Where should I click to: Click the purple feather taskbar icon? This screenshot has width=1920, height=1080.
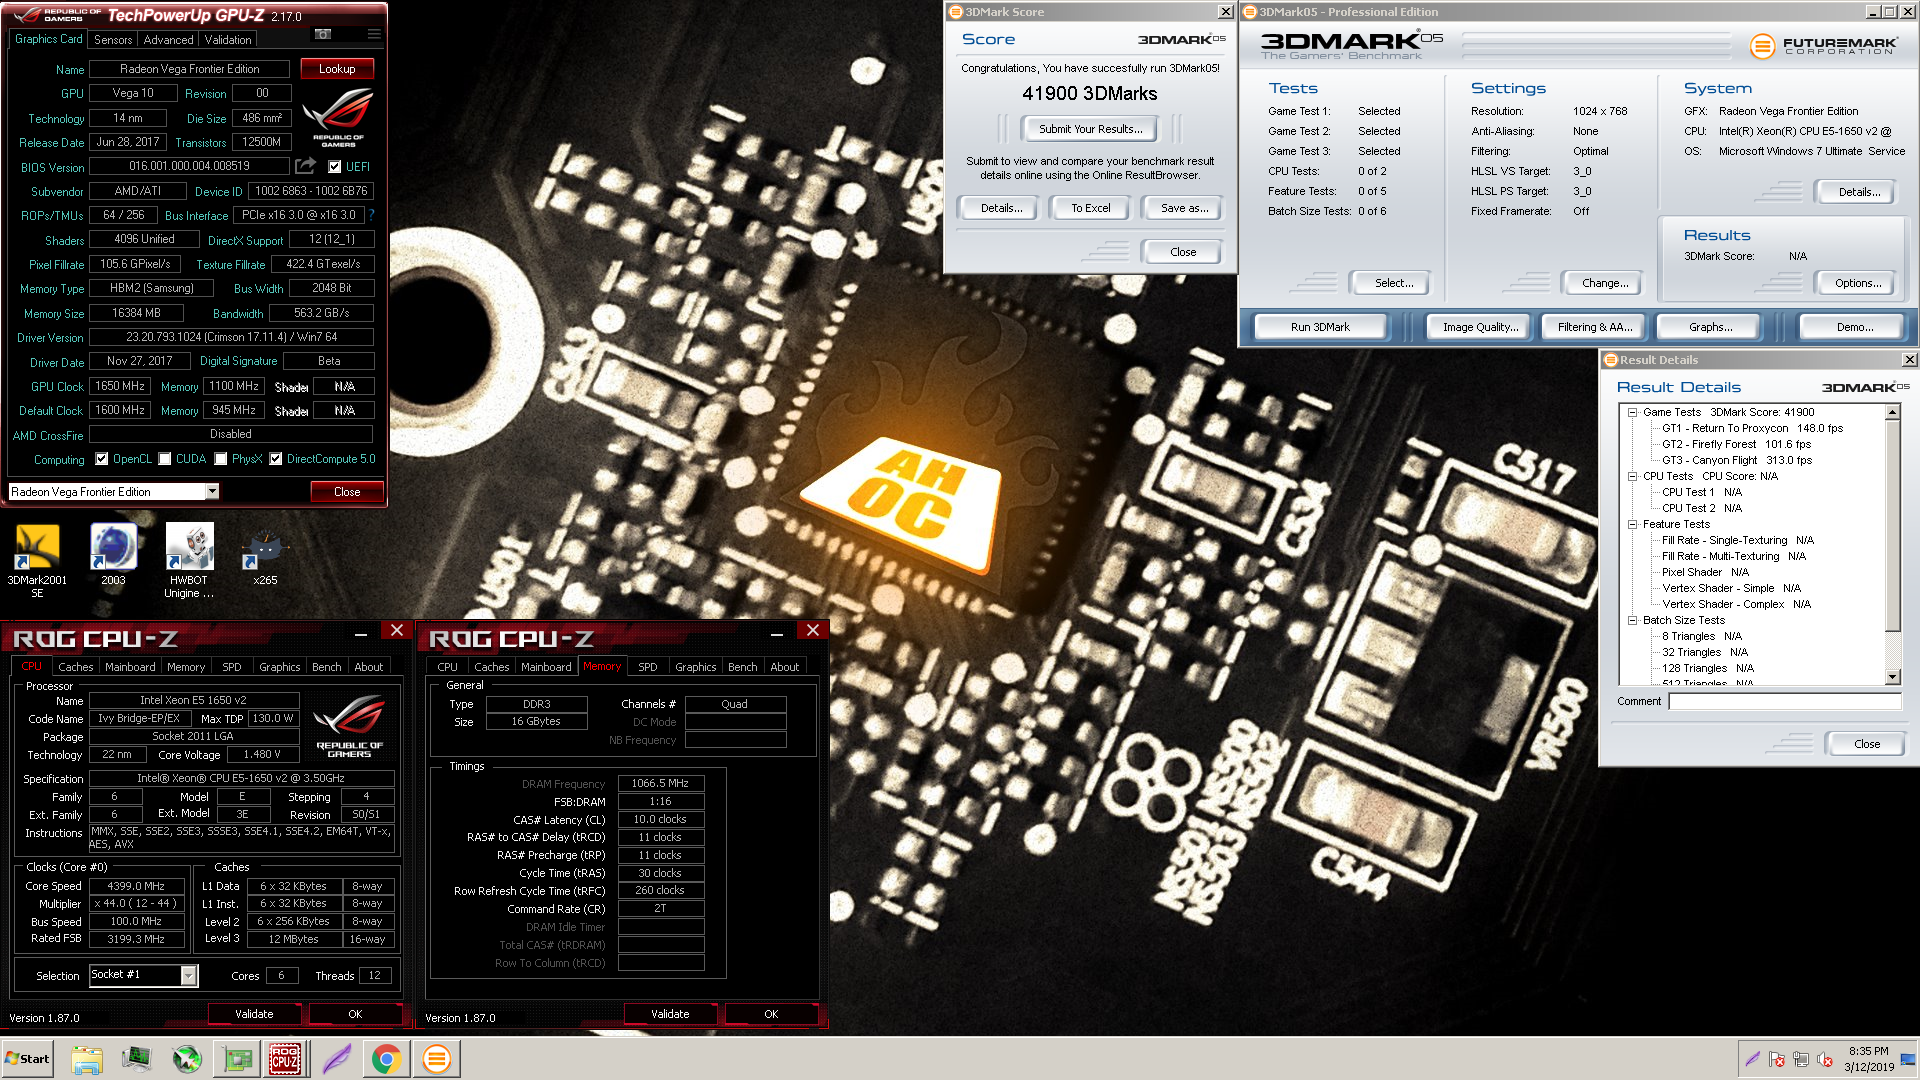pos(337,1059)
